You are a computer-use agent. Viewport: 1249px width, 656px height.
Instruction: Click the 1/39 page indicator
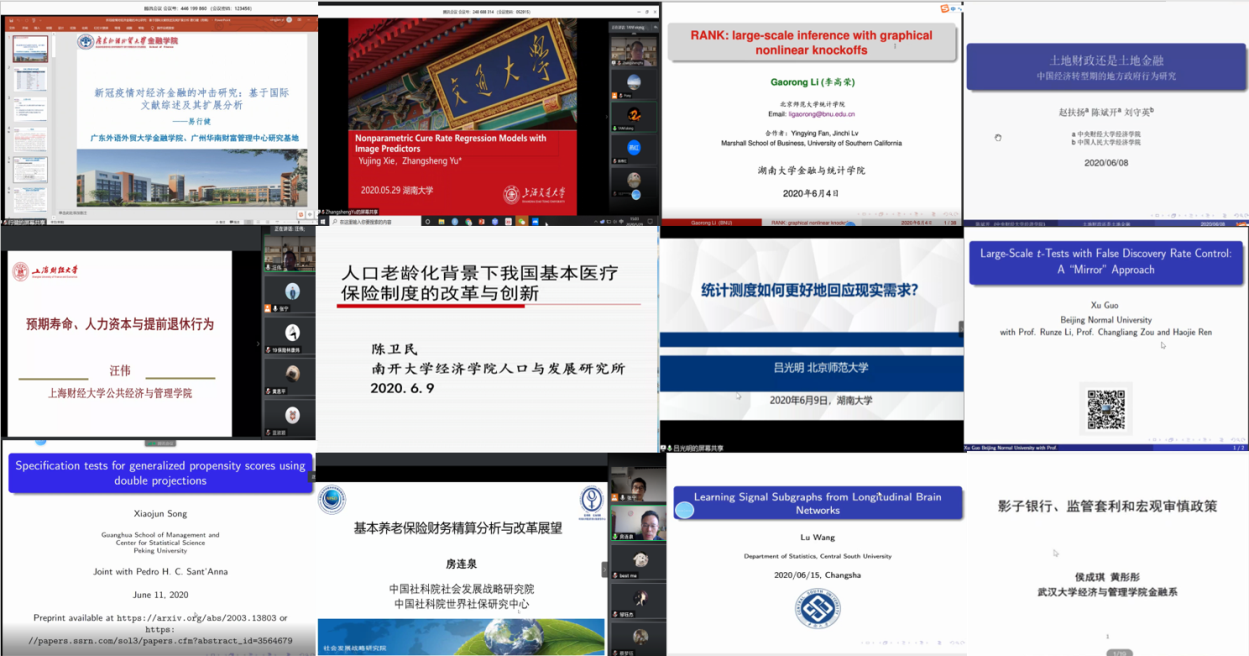click(950, 222)
